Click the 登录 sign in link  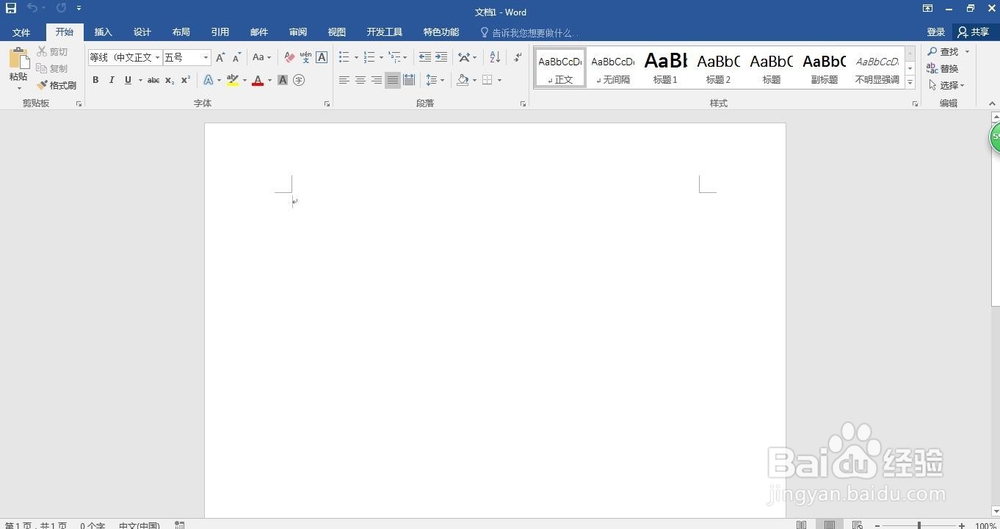[936, 32]
